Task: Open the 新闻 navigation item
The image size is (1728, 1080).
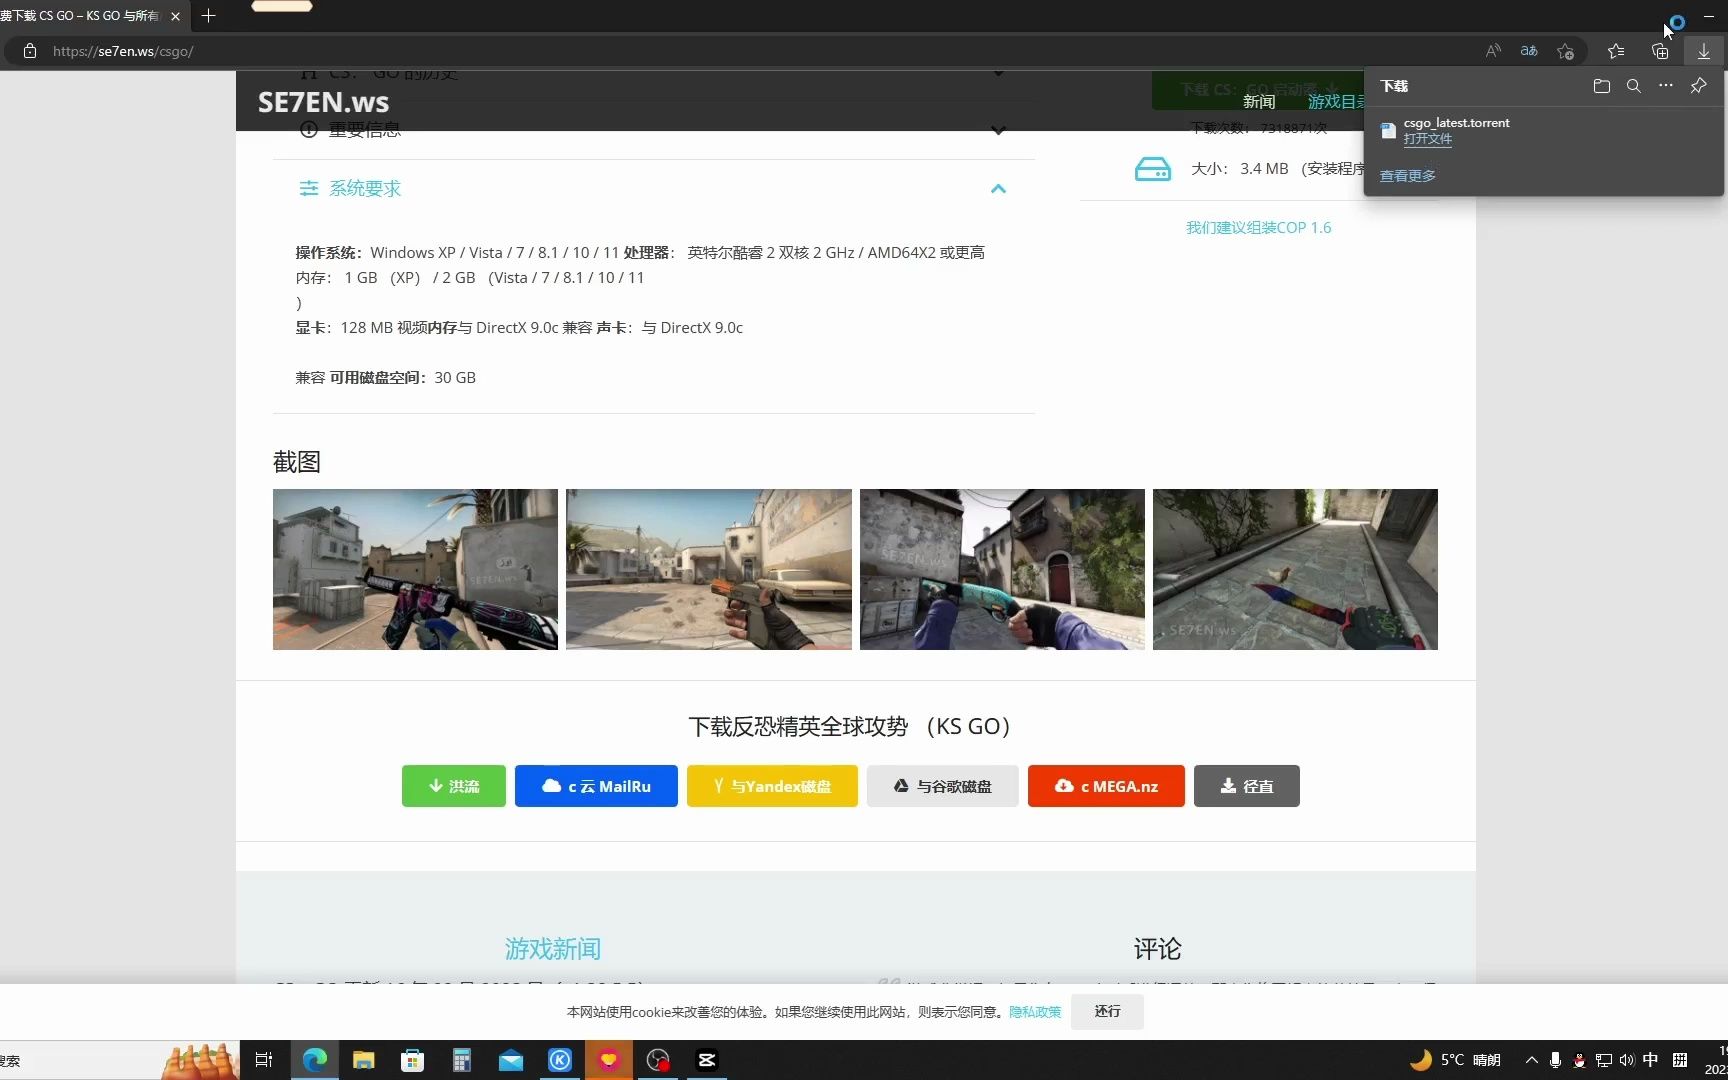Action: (x=1259, y=102)
